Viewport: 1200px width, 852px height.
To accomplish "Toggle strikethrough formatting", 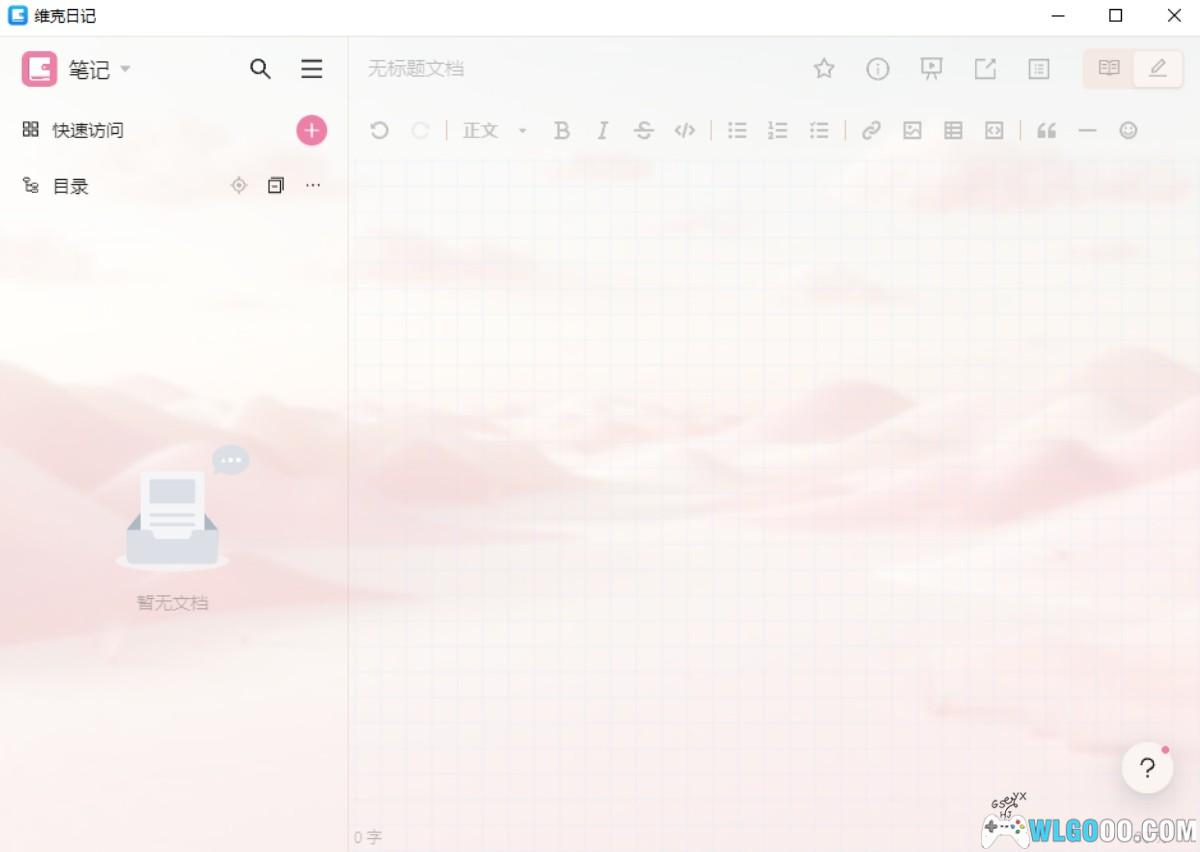I will click(x=644, y=130).
